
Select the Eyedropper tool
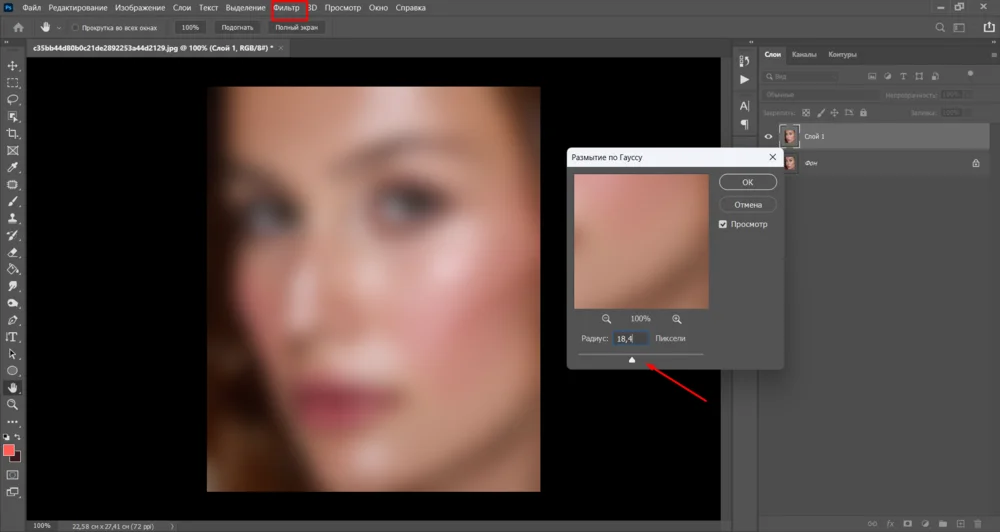(x=13, y=167)
